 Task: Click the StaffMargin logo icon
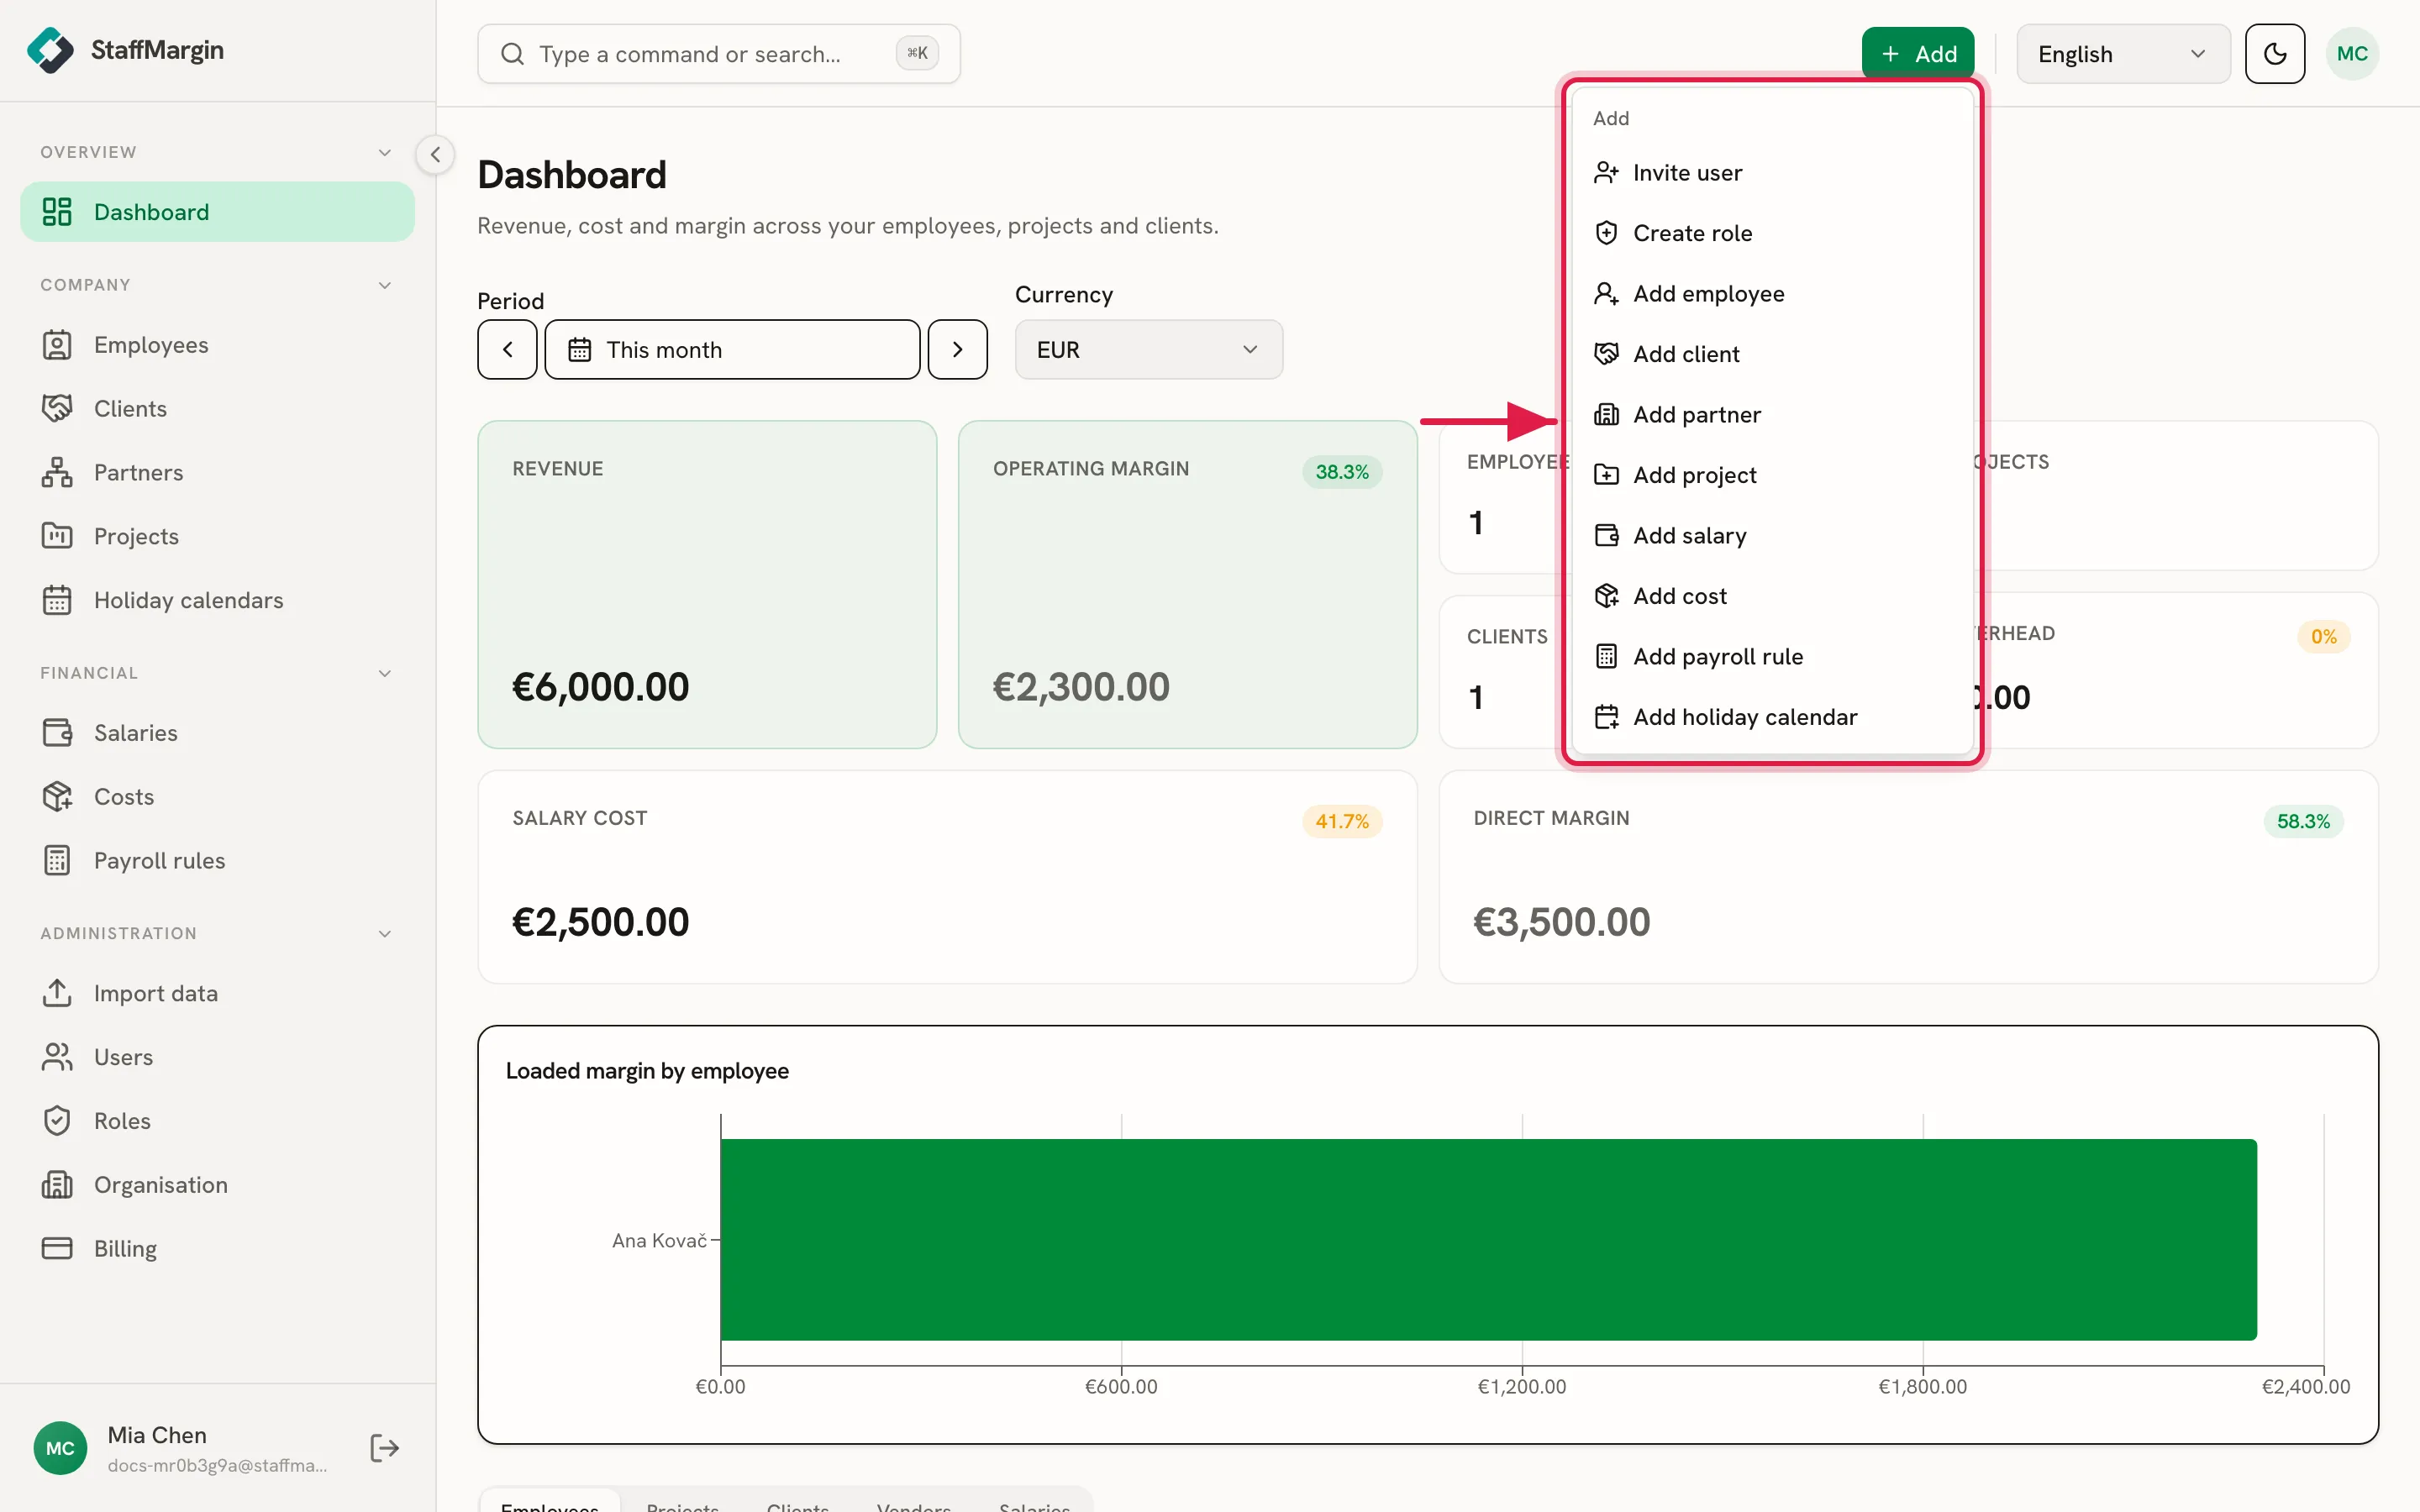point(50,50)
